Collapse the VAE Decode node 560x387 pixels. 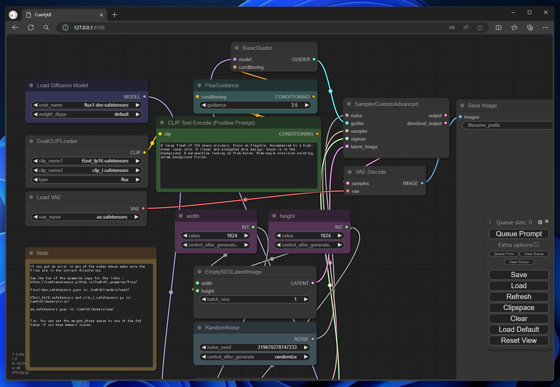pyautogui.click(x=349, y=172)
